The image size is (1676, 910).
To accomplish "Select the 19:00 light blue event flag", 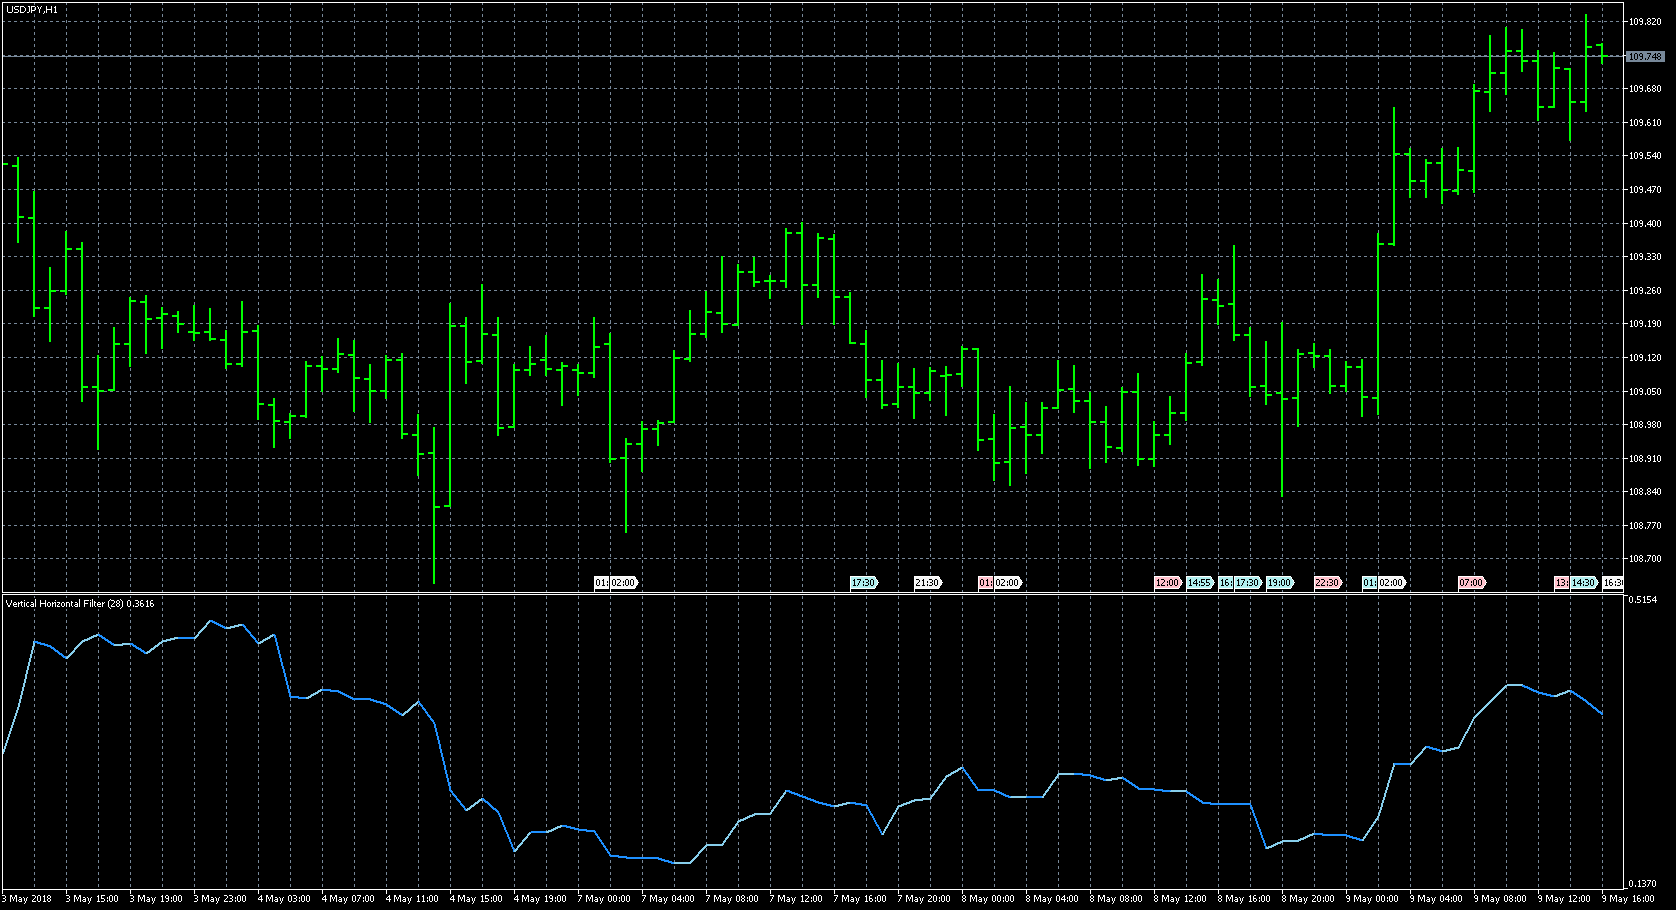I will click(1279, 583).
